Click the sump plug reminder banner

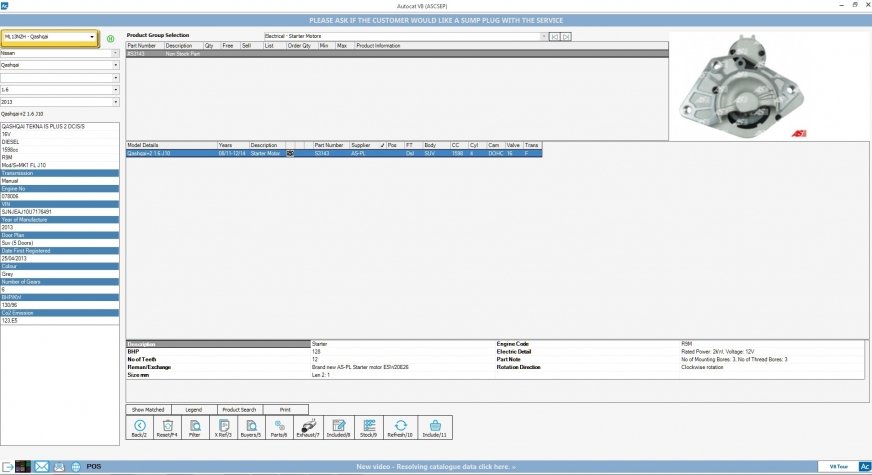click(436, 20)
